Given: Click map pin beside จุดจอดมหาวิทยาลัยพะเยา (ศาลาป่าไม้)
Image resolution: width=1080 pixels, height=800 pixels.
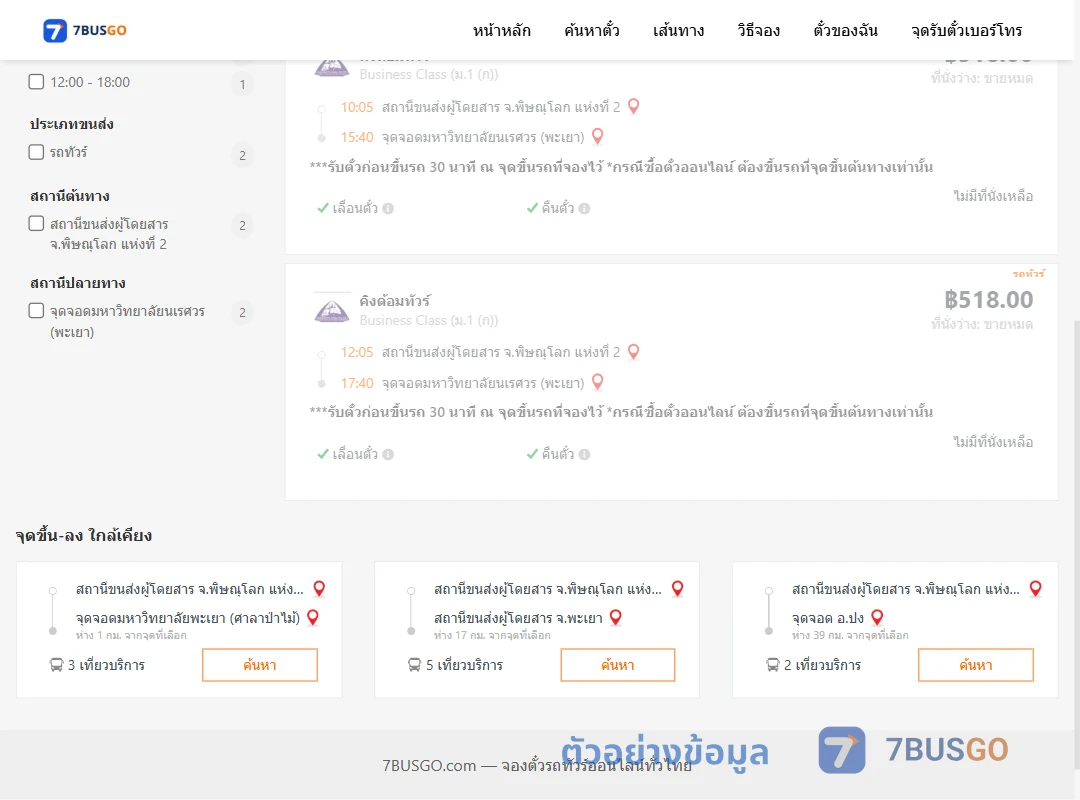Looking at the screenshot, I should click(313, 617).
